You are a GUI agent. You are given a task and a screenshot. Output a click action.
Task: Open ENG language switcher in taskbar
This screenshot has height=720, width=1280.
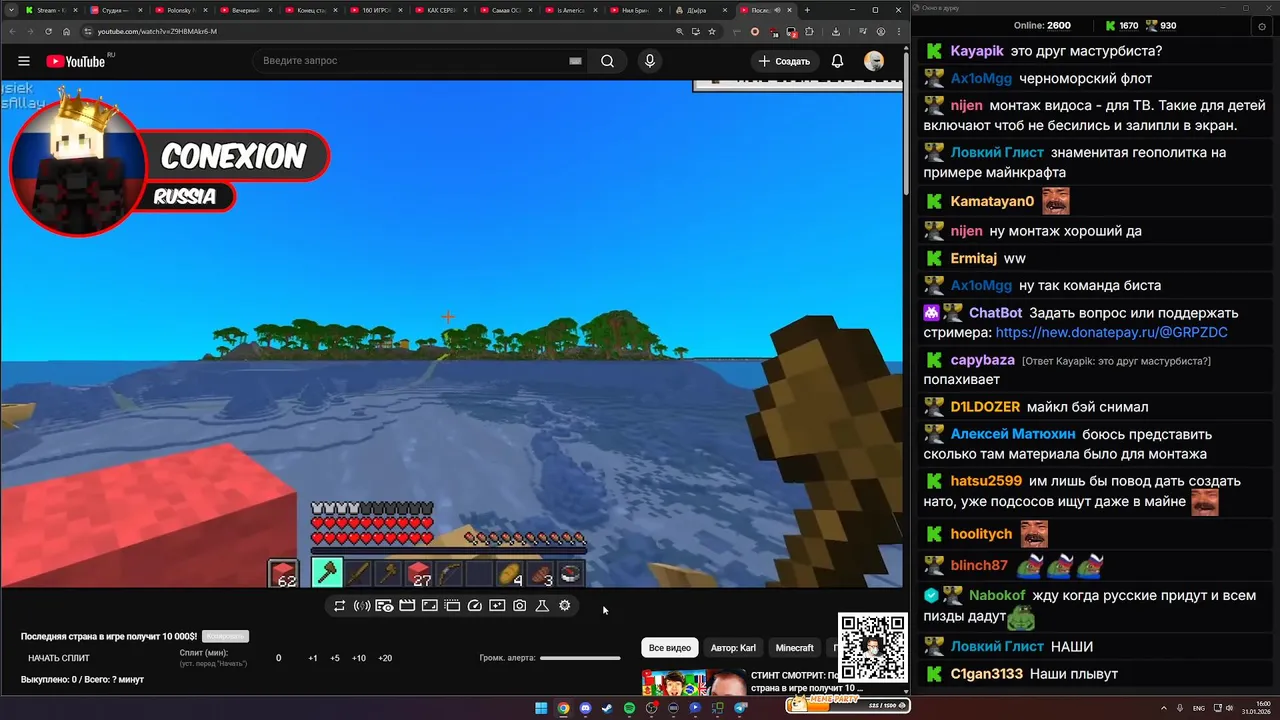[1199, 708]
